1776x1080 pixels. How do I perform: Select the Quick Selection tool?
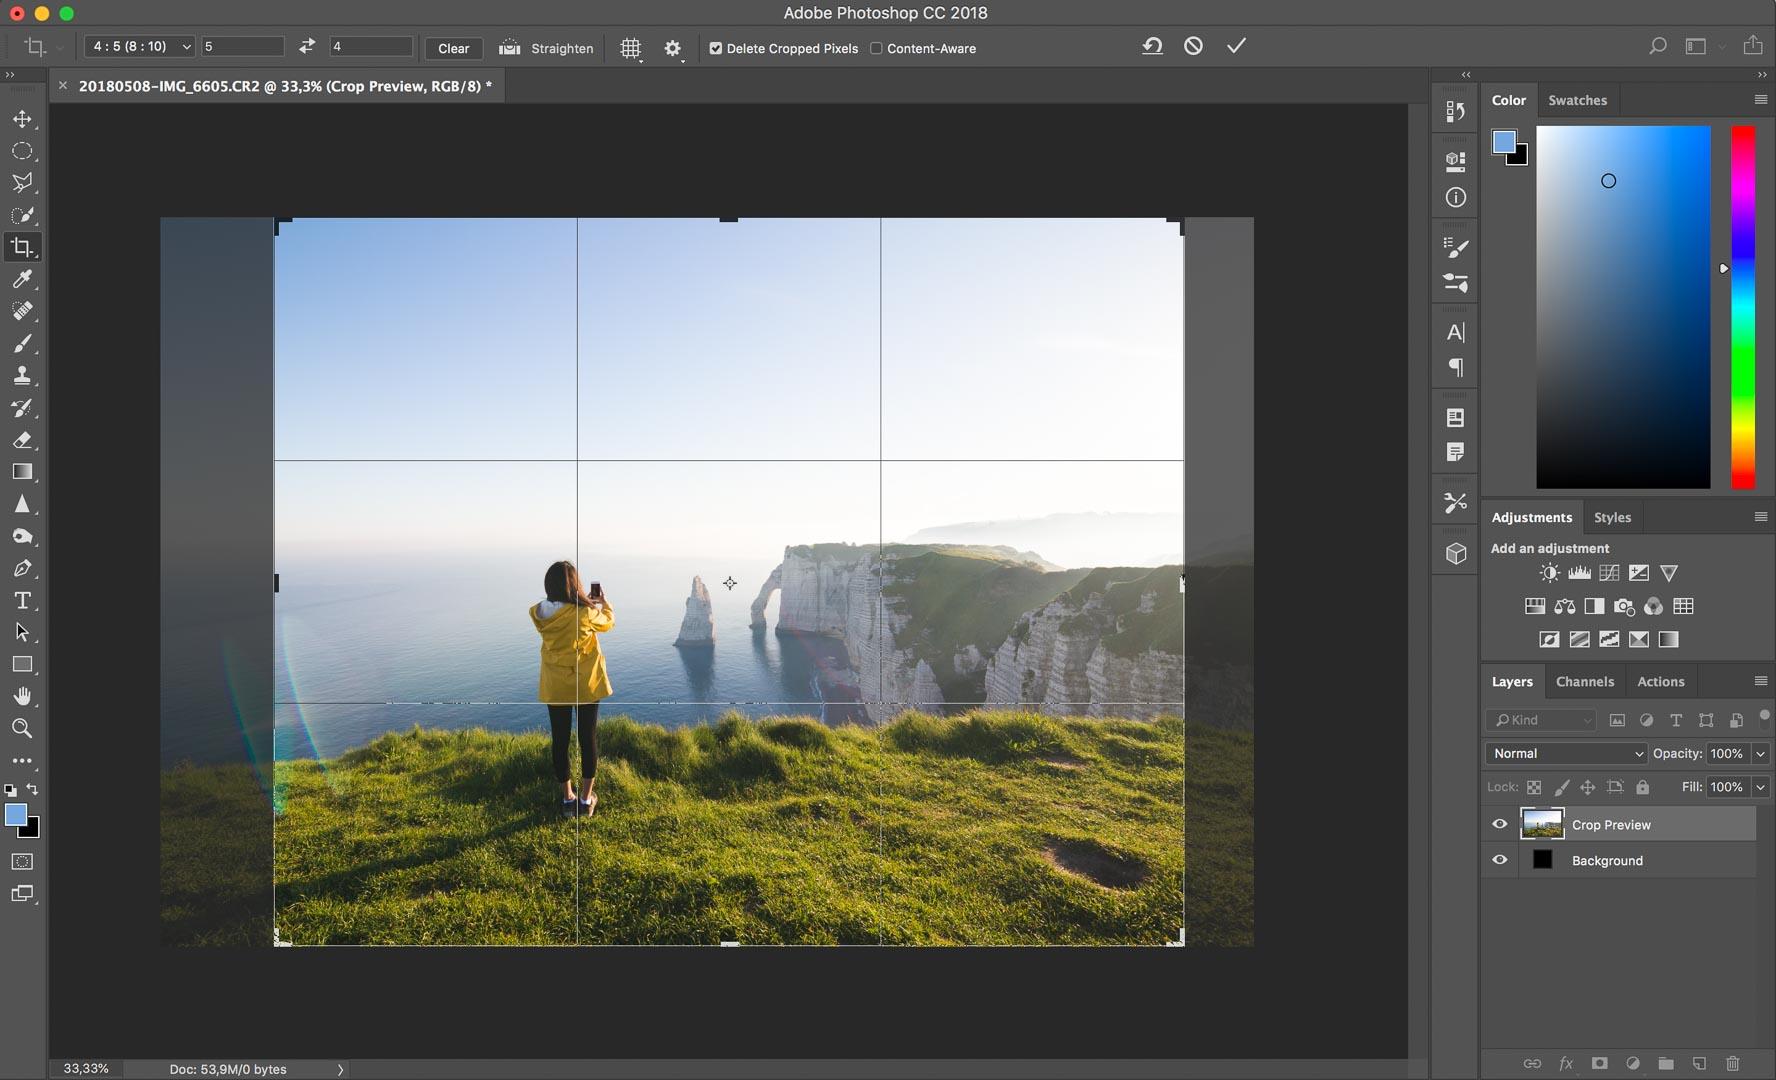[22, 215]
